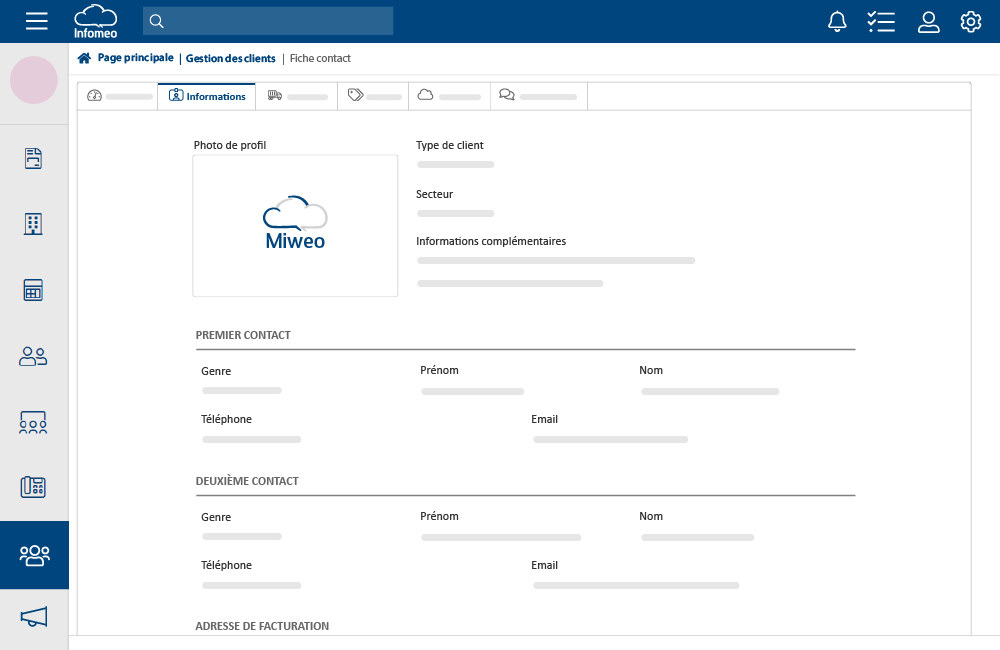Navigate to Gestion des clients breadcrumb link
The image size is (1000, 650).
pos(230,58)
